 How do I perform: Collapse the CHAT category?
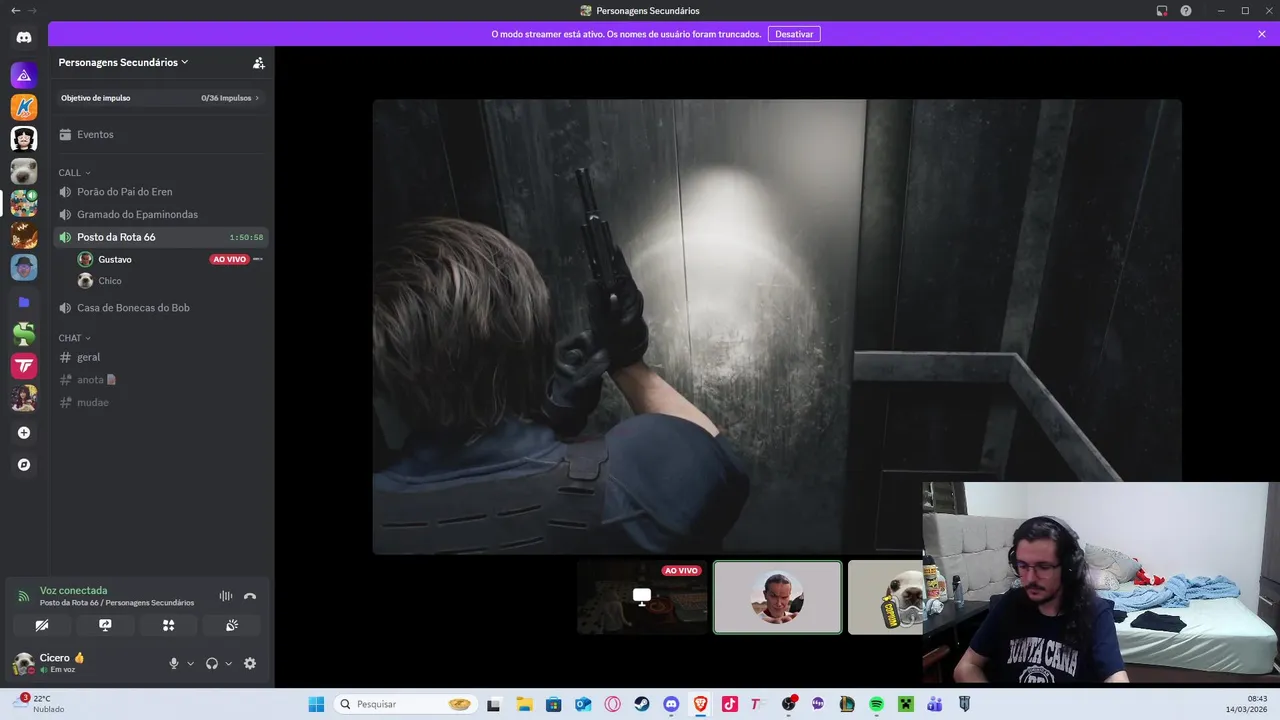point(74,338)
